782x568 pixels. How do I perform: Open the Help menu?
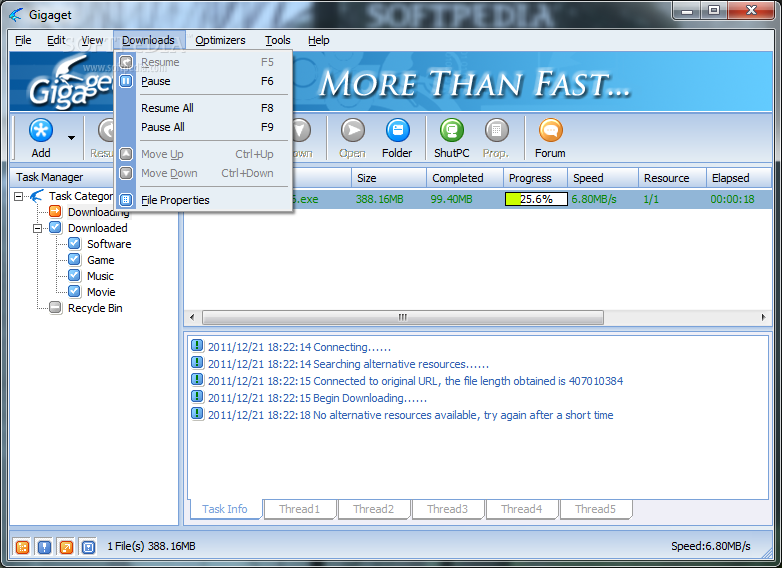[x=318, y=40]
